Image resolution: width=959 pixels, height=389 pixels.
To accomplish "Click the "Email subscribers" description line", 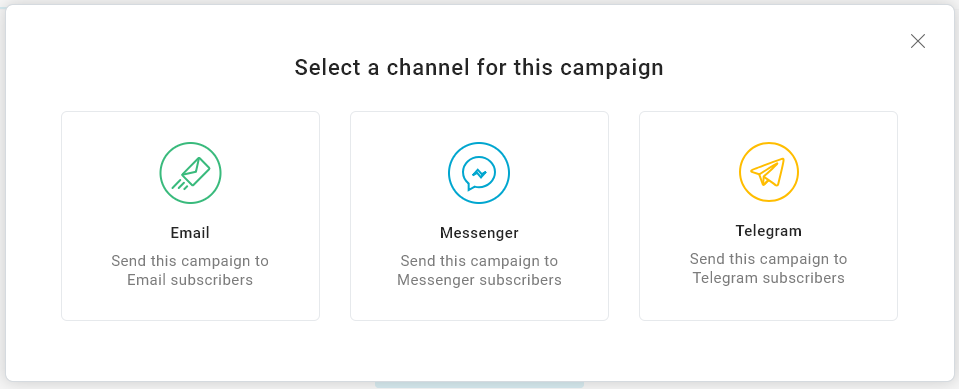I will (190, 280).
